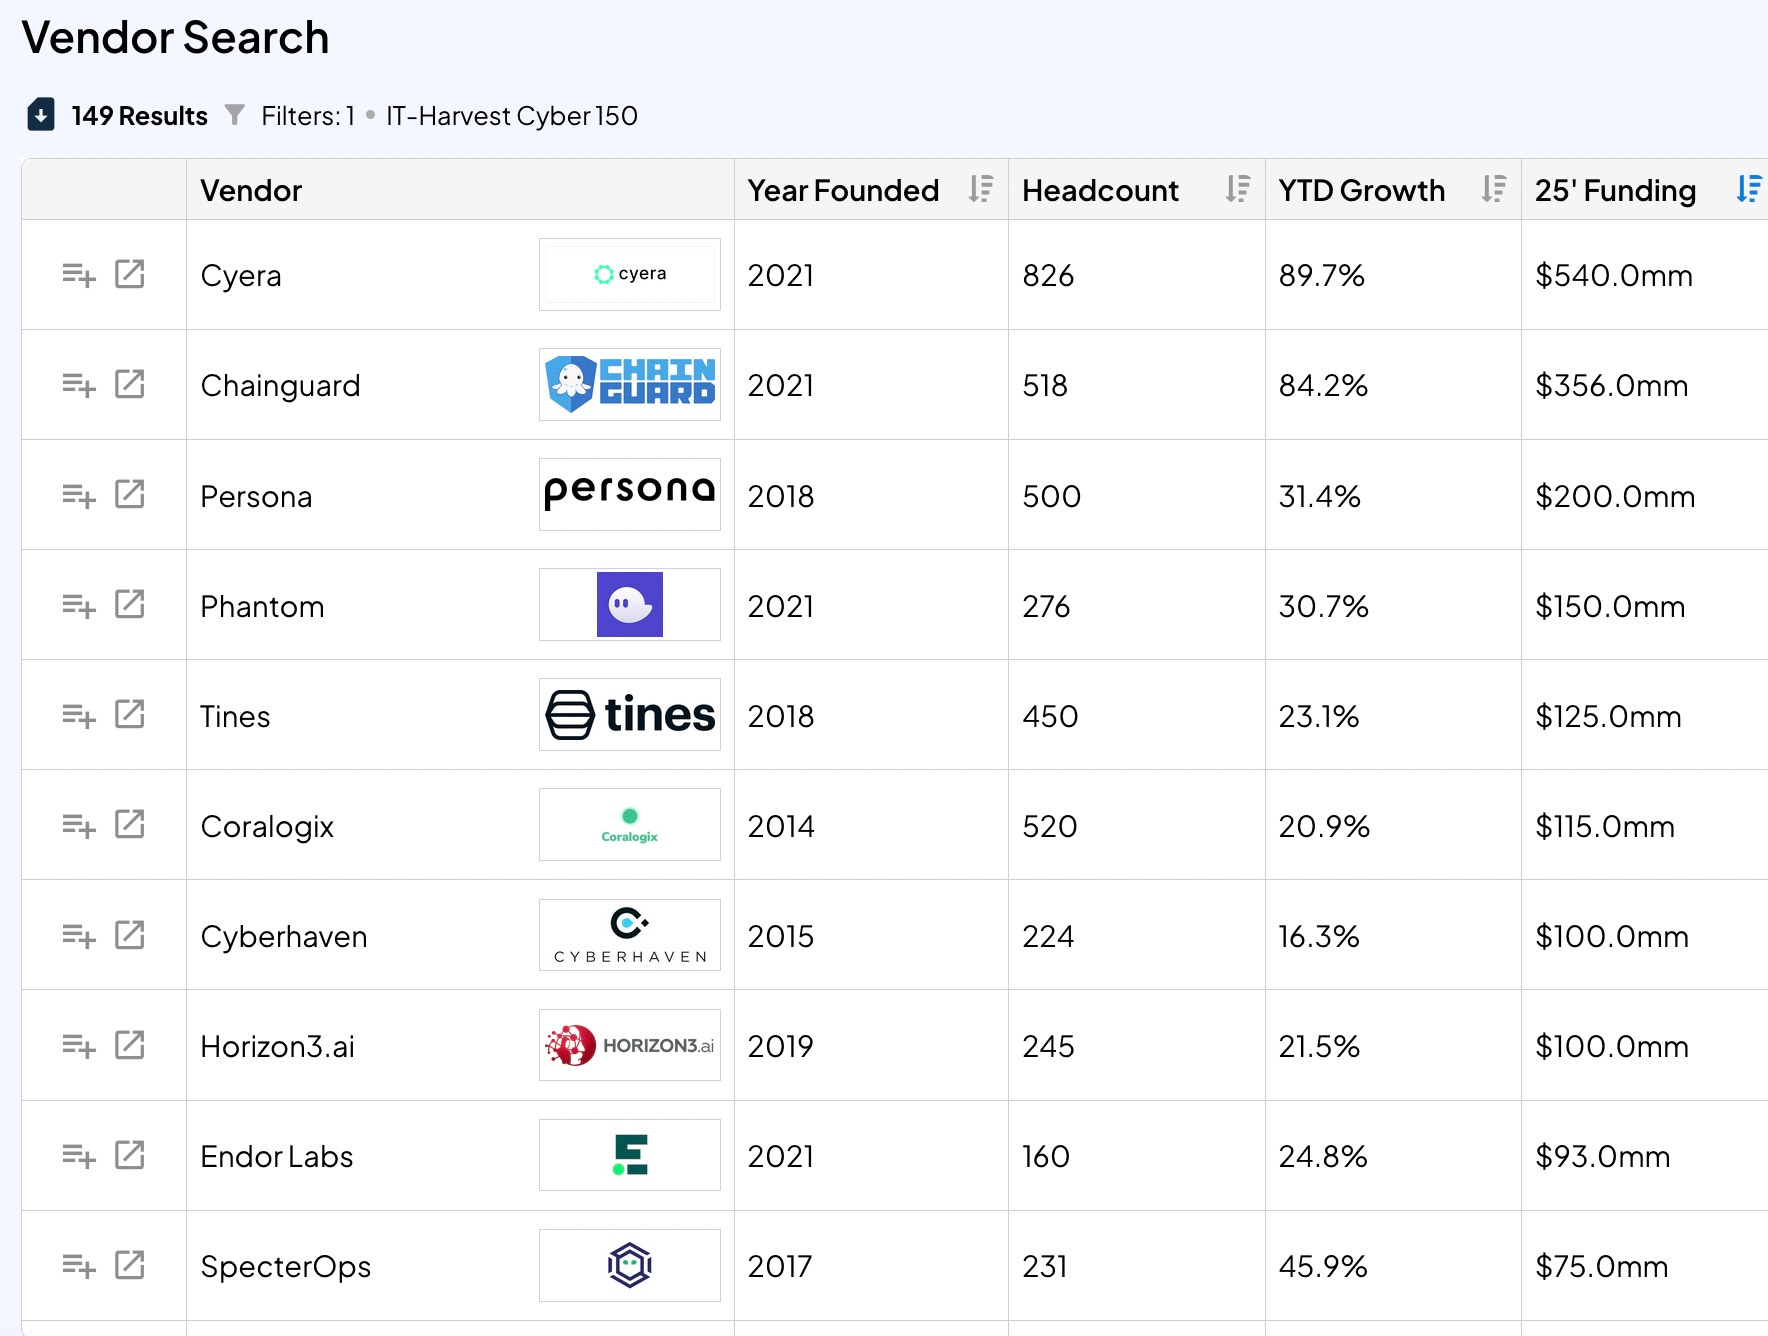1768x1336 pixels.
Task: Open Phantom external link icon
Action: 130,604
